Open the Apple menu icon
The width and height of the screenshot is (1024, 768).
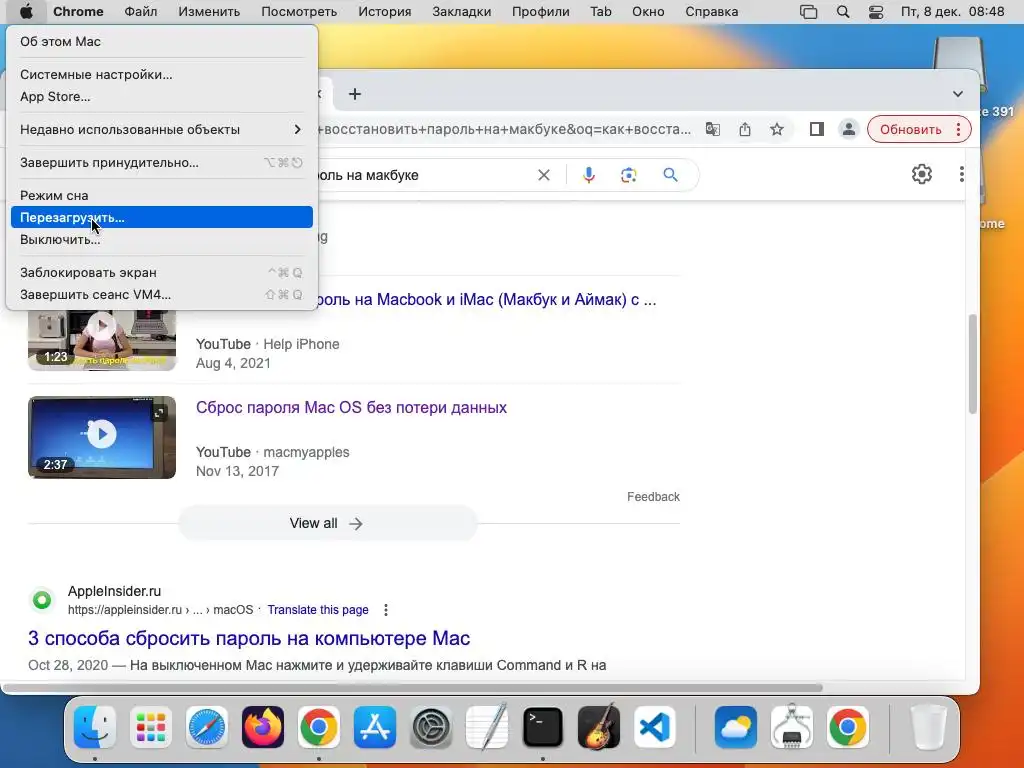25,12
